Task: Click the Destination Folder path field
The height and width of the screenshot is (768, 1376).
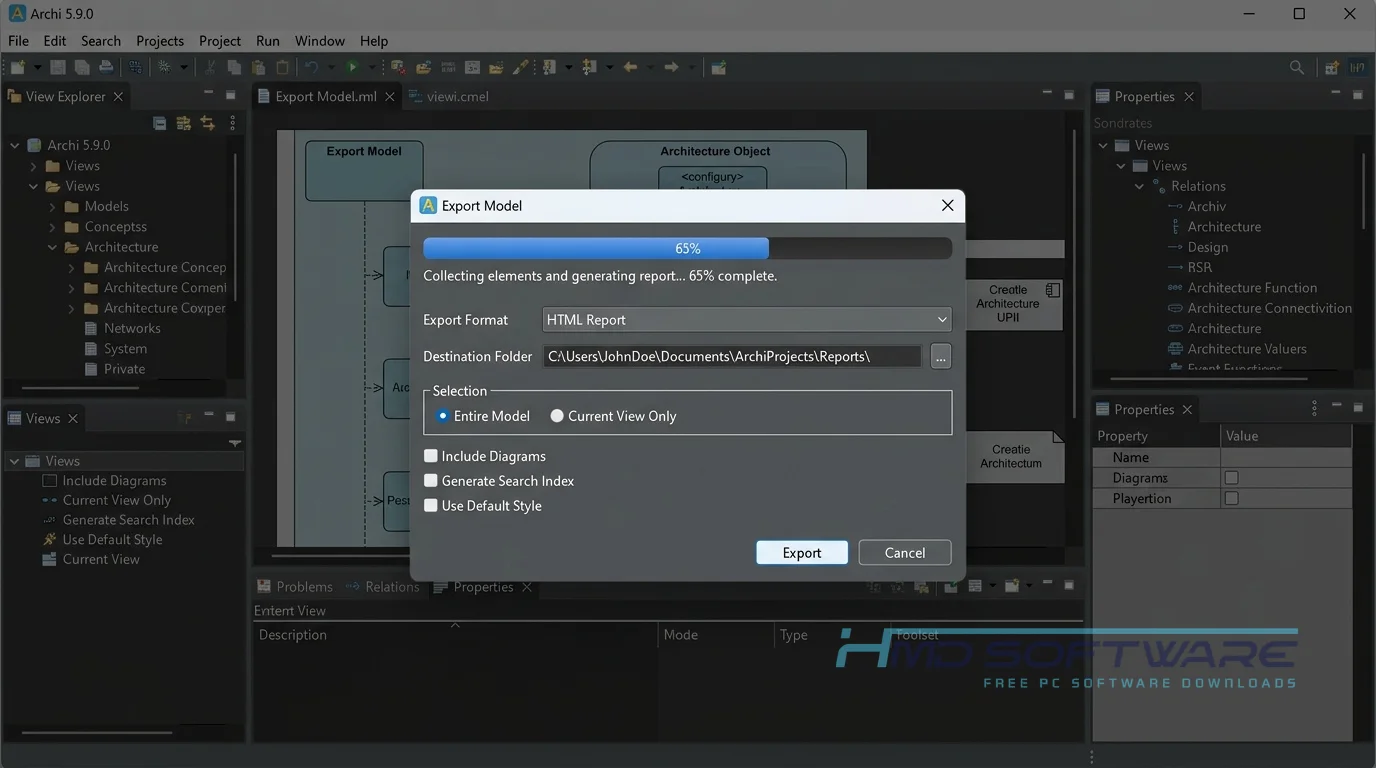Action: tap(732, 357)
